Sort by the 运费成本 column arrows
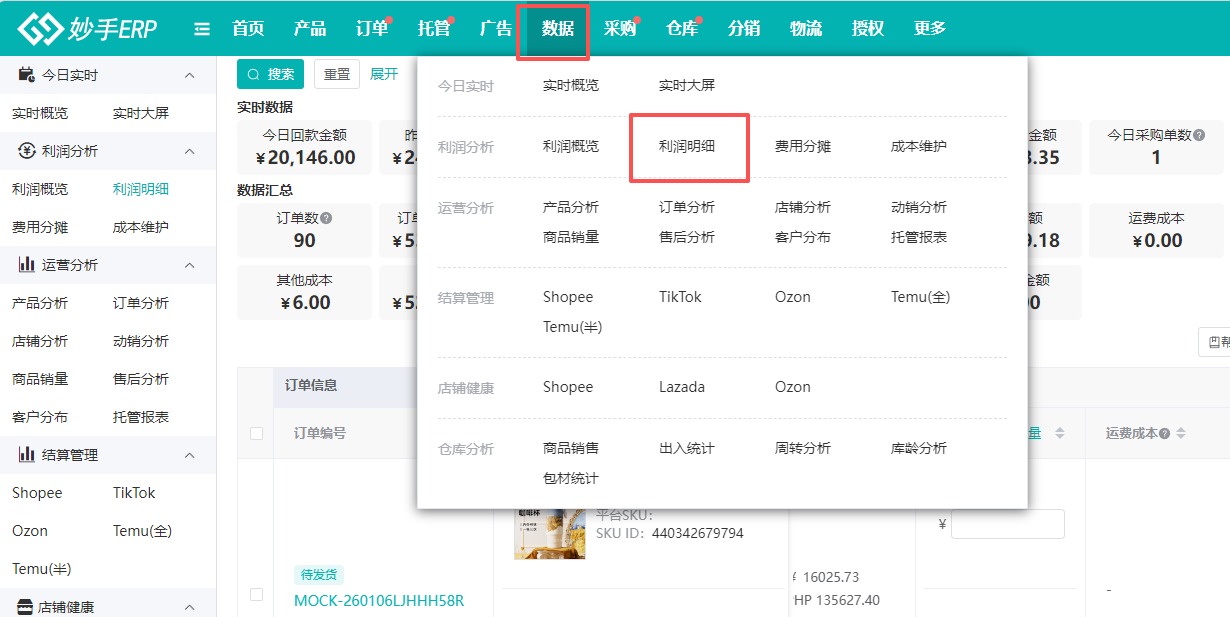 point(1181,433)
